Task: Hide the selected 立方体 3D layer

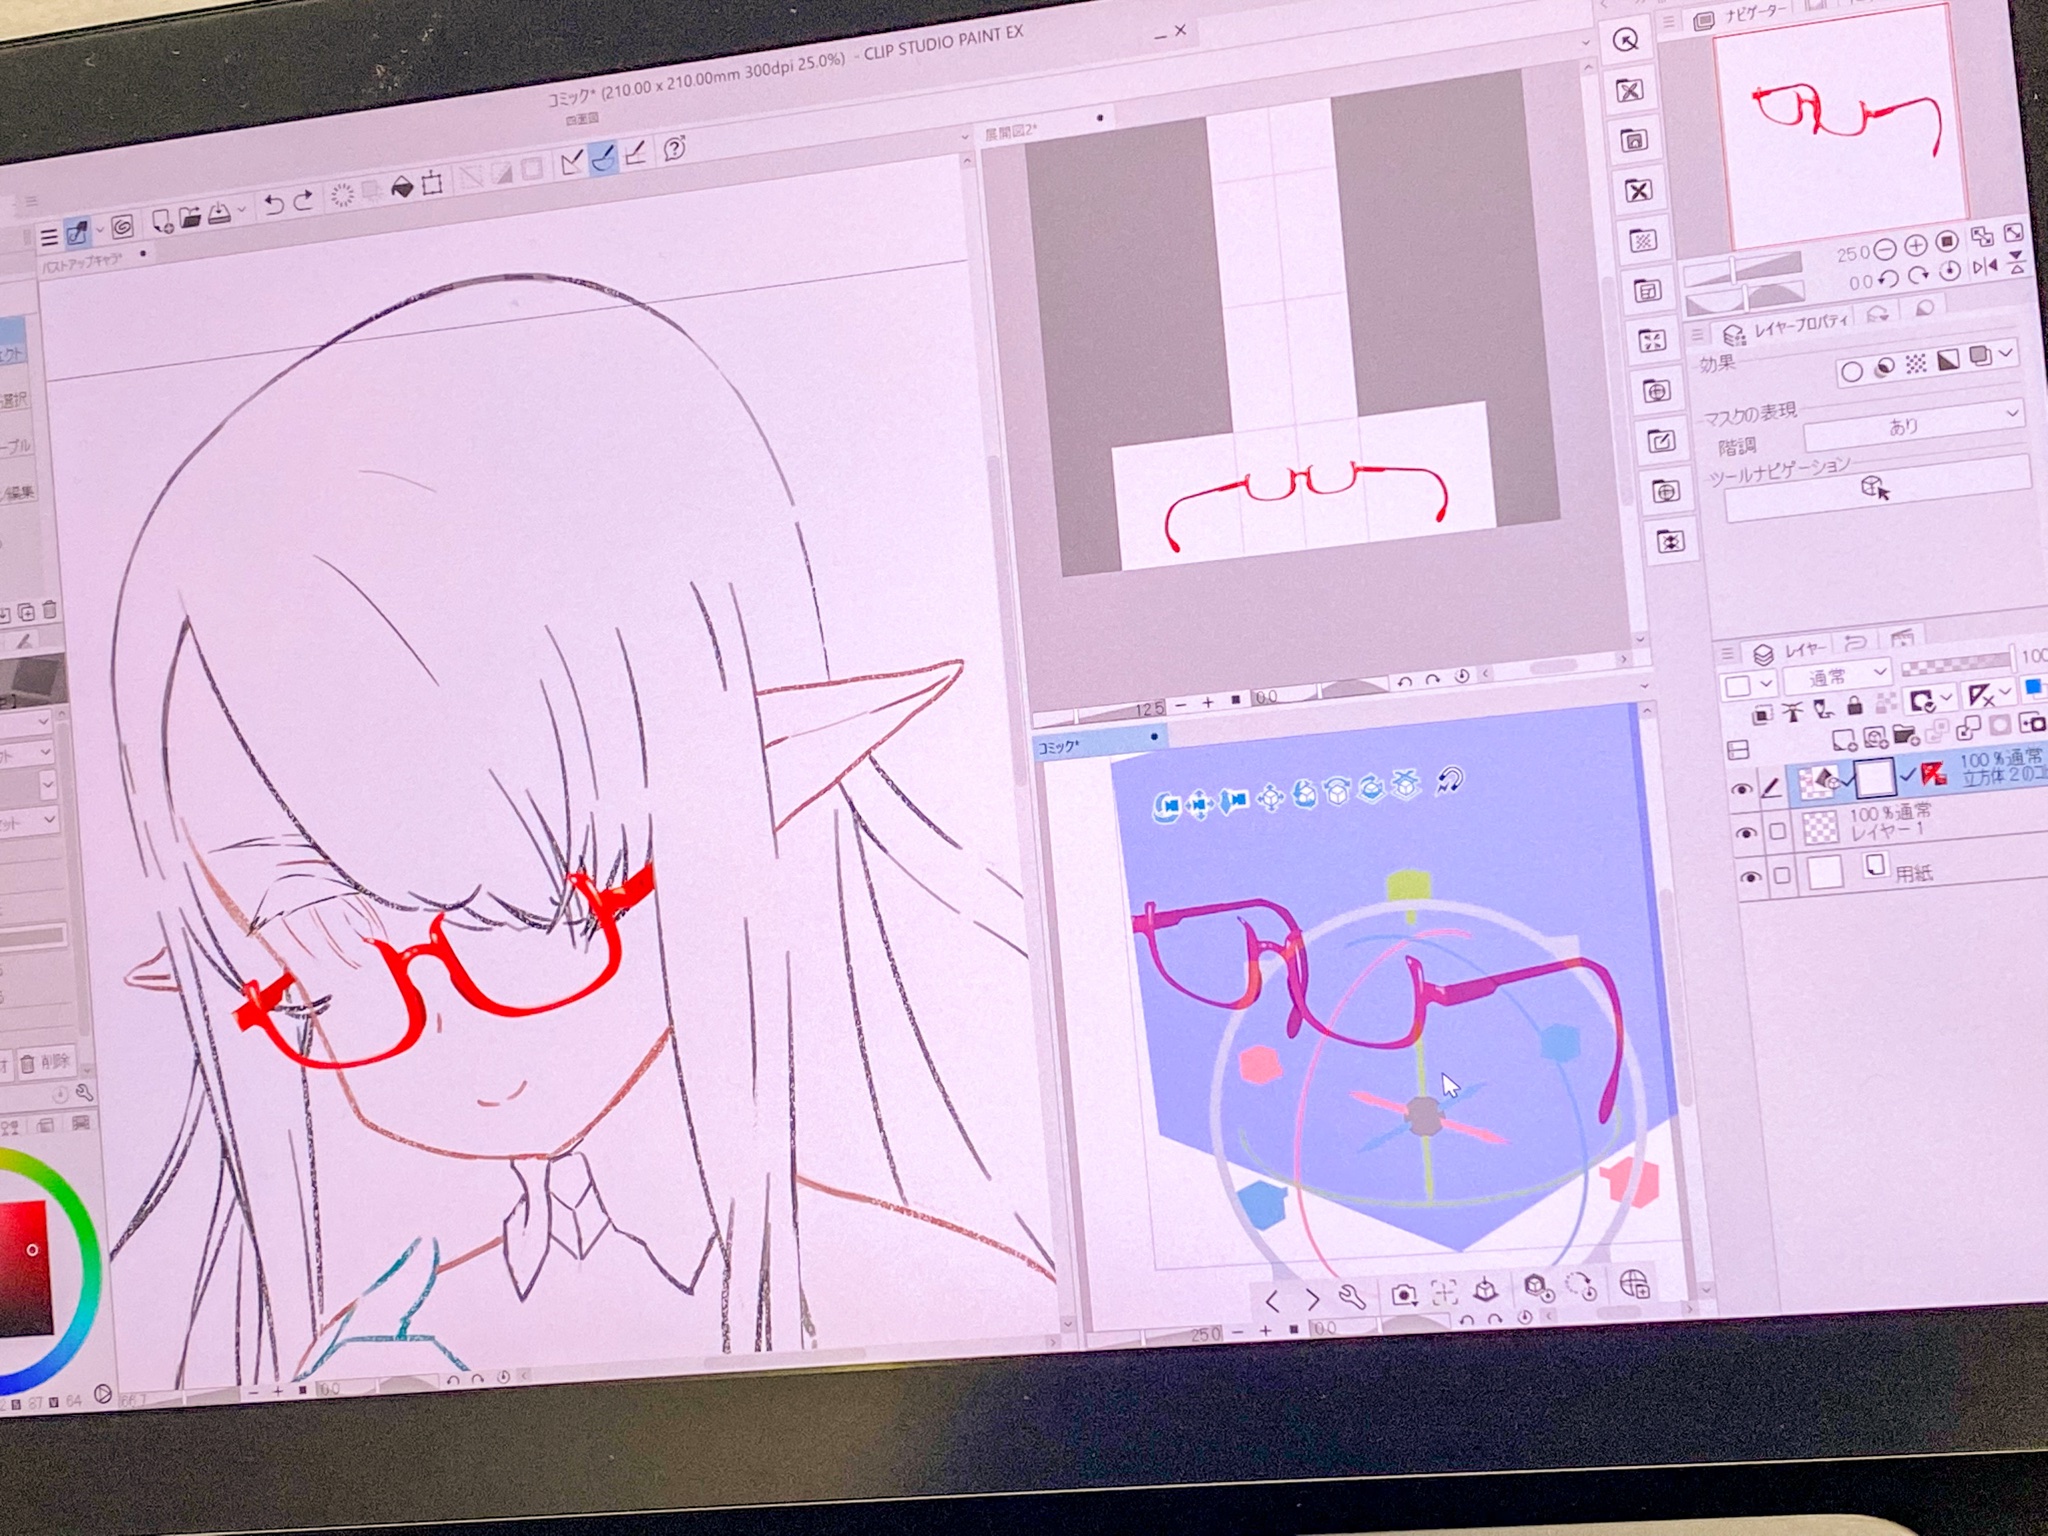Action: [x=1741, y=790]
